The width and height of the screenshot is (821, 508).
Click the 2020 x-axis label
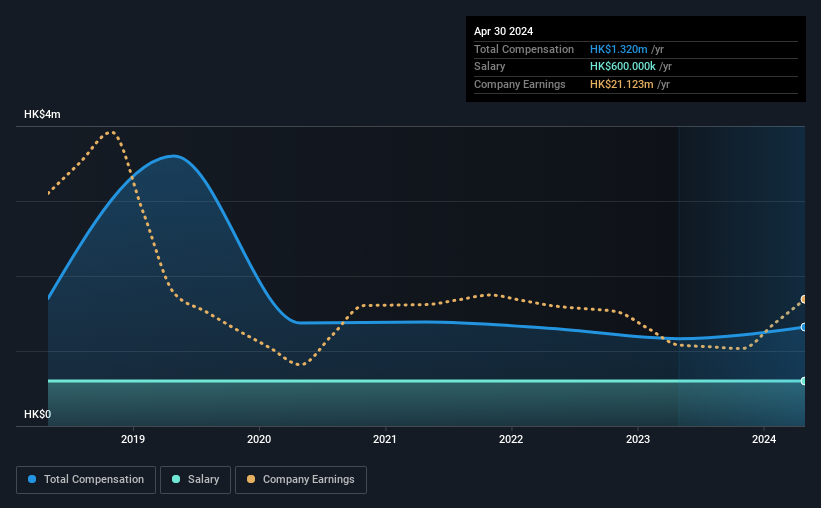pos(259,439)
